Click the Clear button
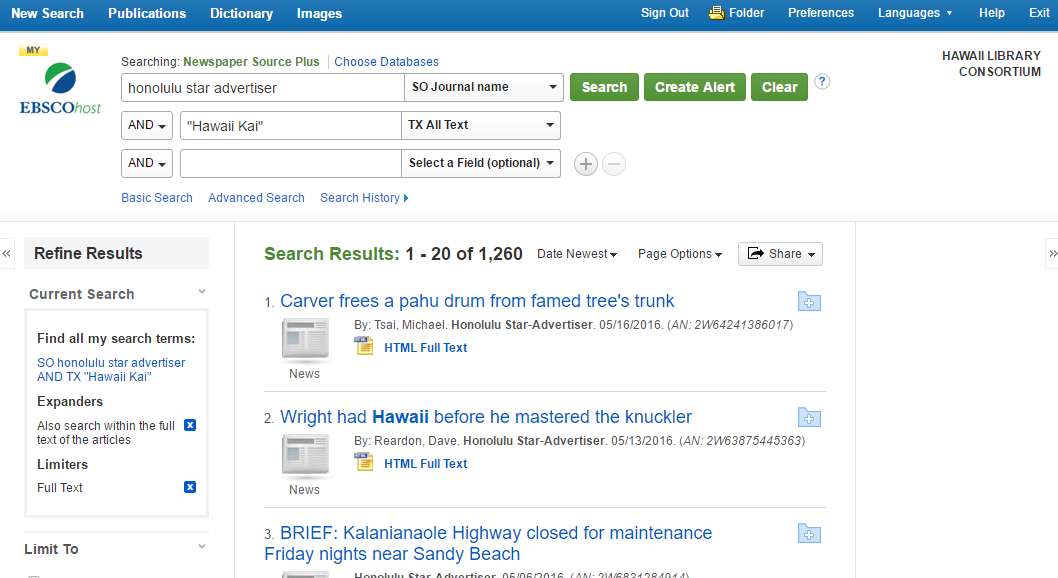The height and width of the screenshot is (578, 1058). coord(779,87)
